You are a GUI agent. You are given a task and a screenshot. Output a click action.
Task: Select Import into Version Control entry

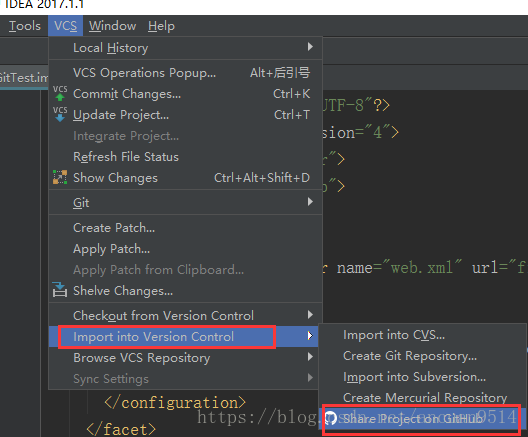[x=184, y=336]
